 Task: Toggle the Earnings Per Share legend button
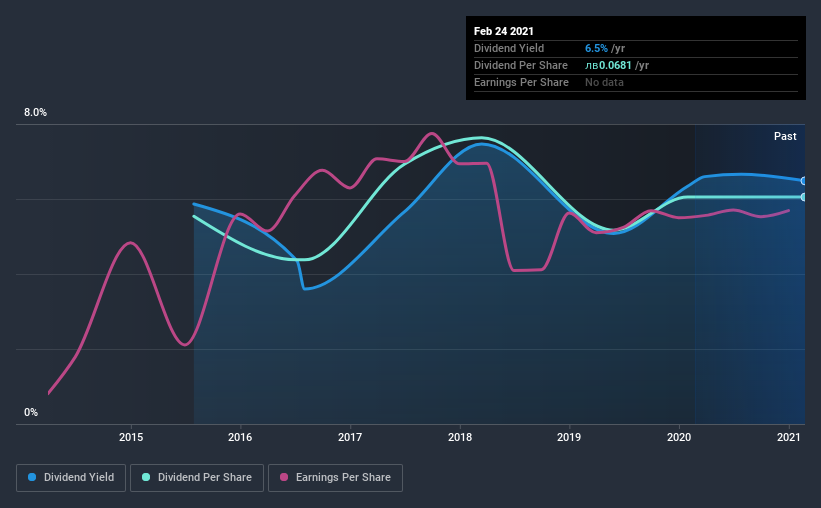click(x=335, y=478)
